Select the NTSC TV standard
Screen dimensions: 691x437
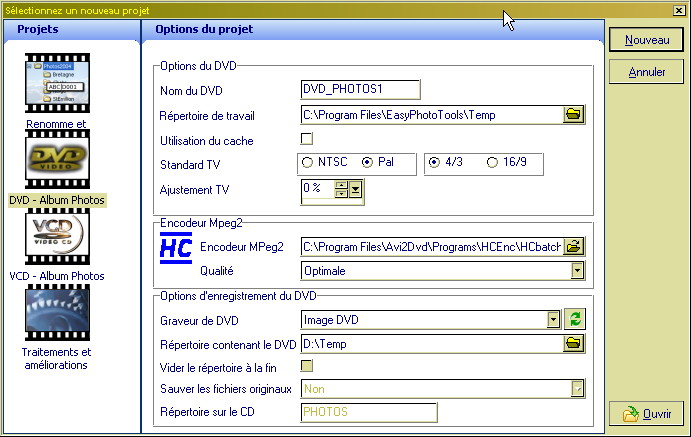coord(308,162)
